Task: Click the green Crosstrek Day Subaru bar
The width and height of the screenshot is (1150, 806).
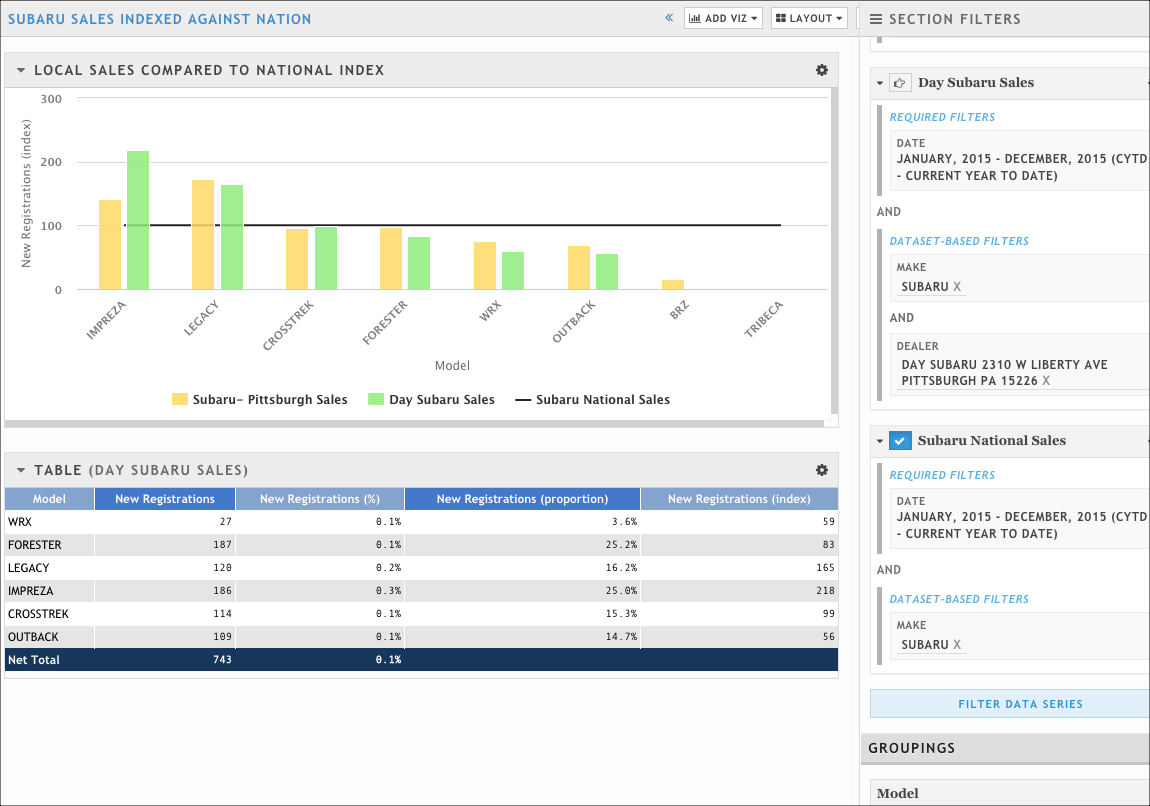Action: [326, 258]
